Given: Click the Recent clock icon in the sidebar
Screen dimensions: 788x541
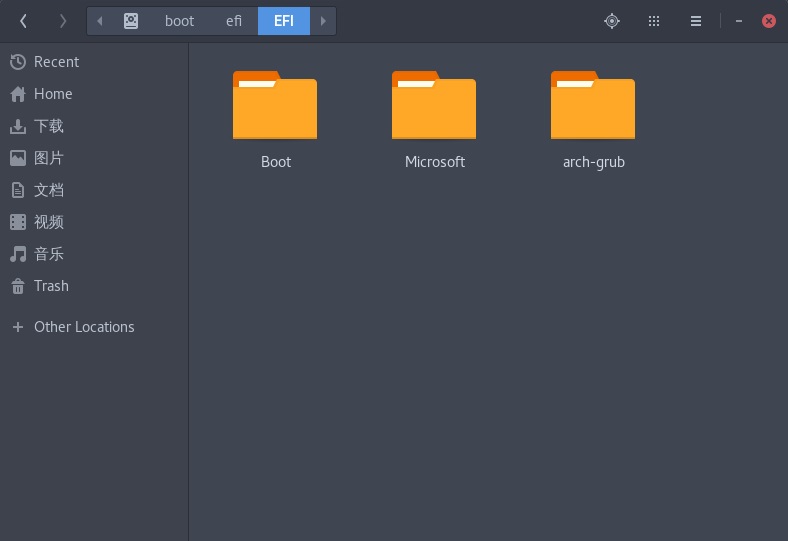Looking at the screenshot, I should 18,62.
